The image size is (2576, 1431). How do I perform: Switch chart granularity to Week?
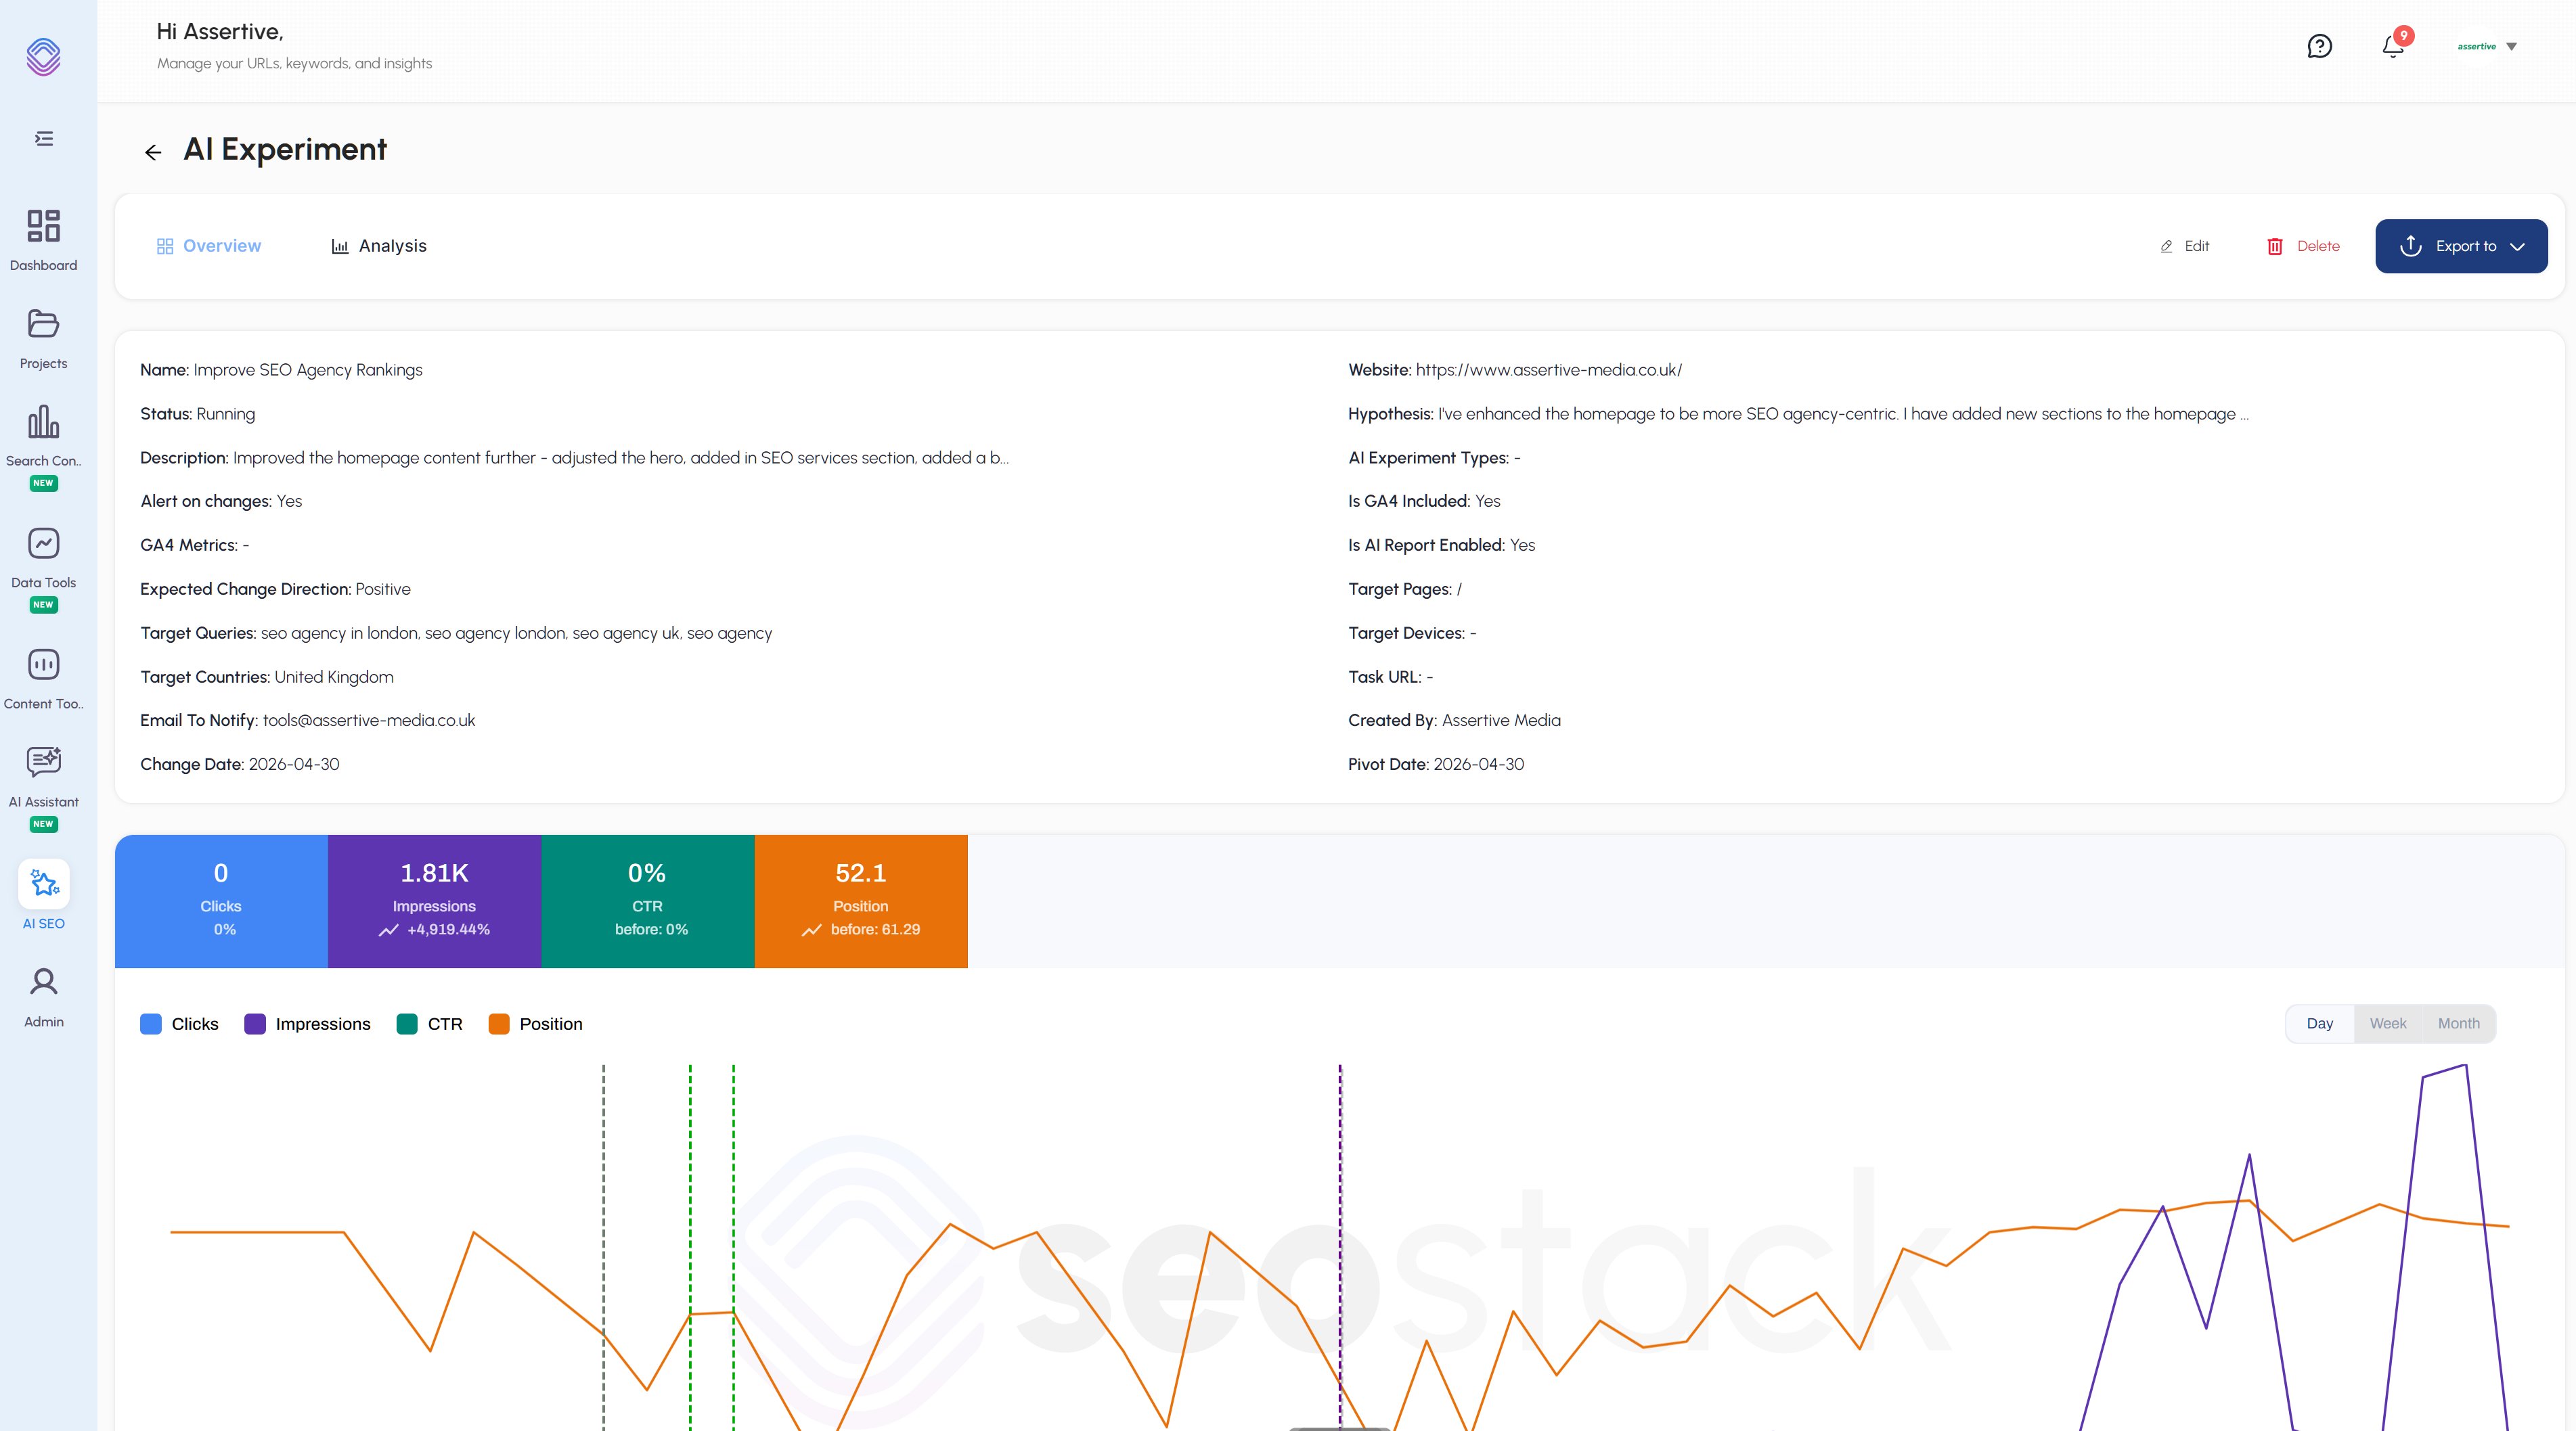point(2387,1023)
